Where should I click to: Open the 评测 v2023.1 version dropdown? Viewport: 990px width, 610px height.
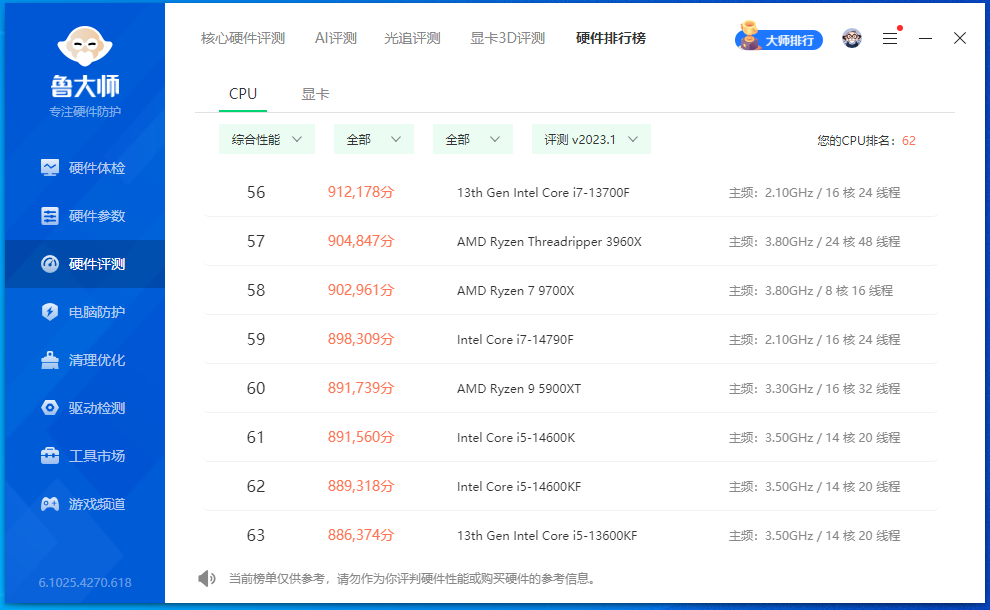[592, 140]
